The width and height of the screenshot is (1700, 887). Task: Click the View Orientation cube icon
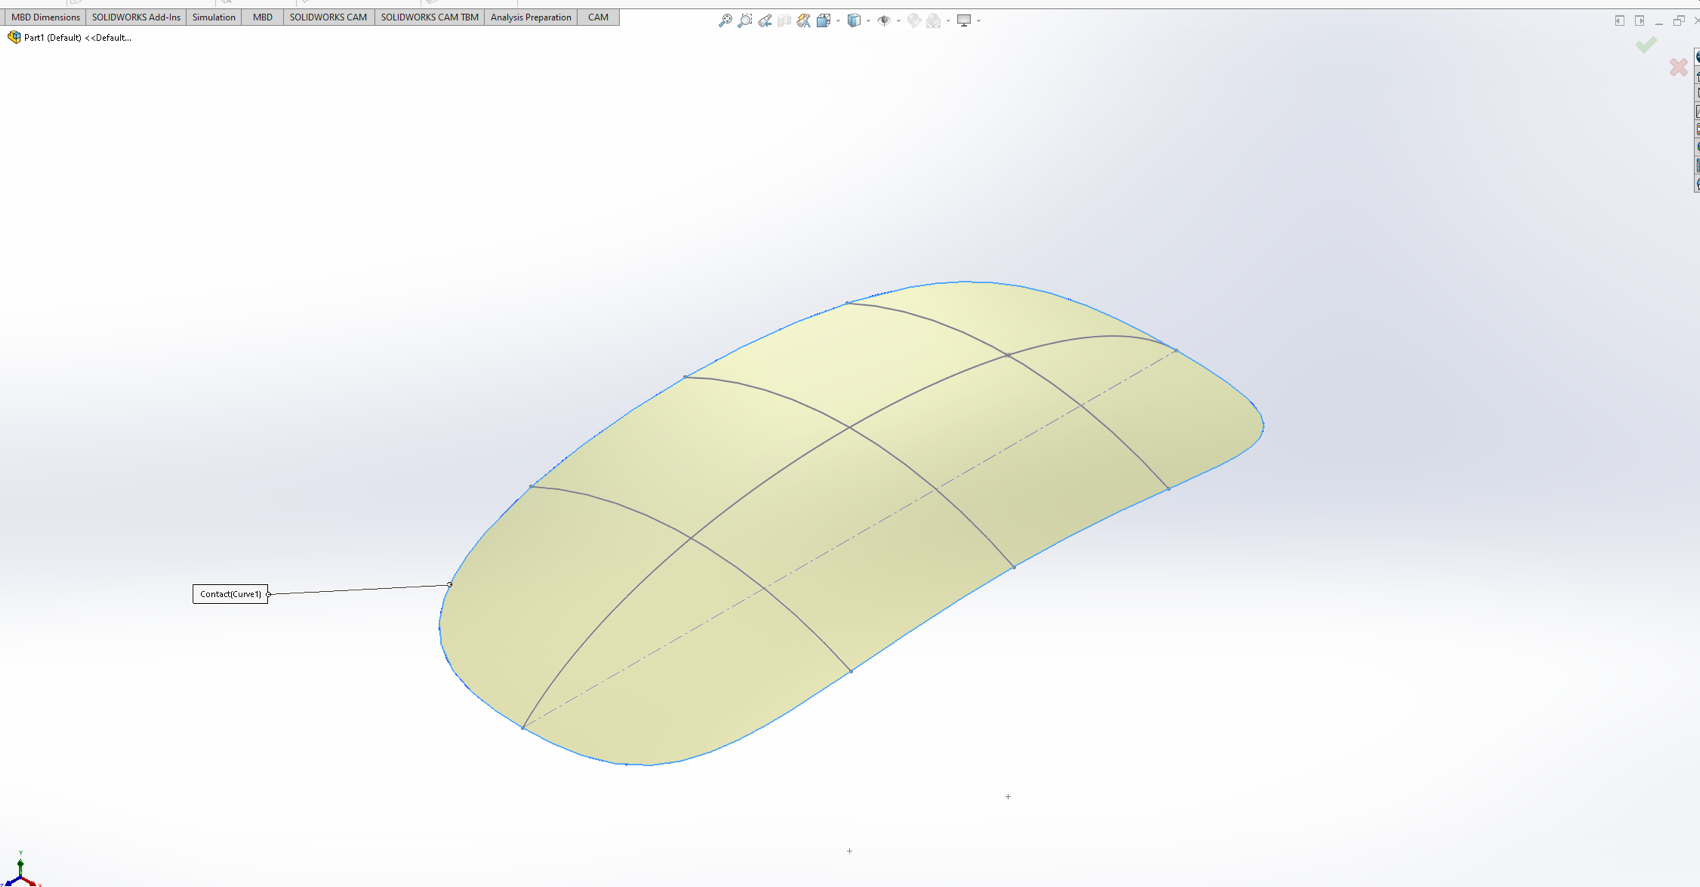[x=823, y=20]
